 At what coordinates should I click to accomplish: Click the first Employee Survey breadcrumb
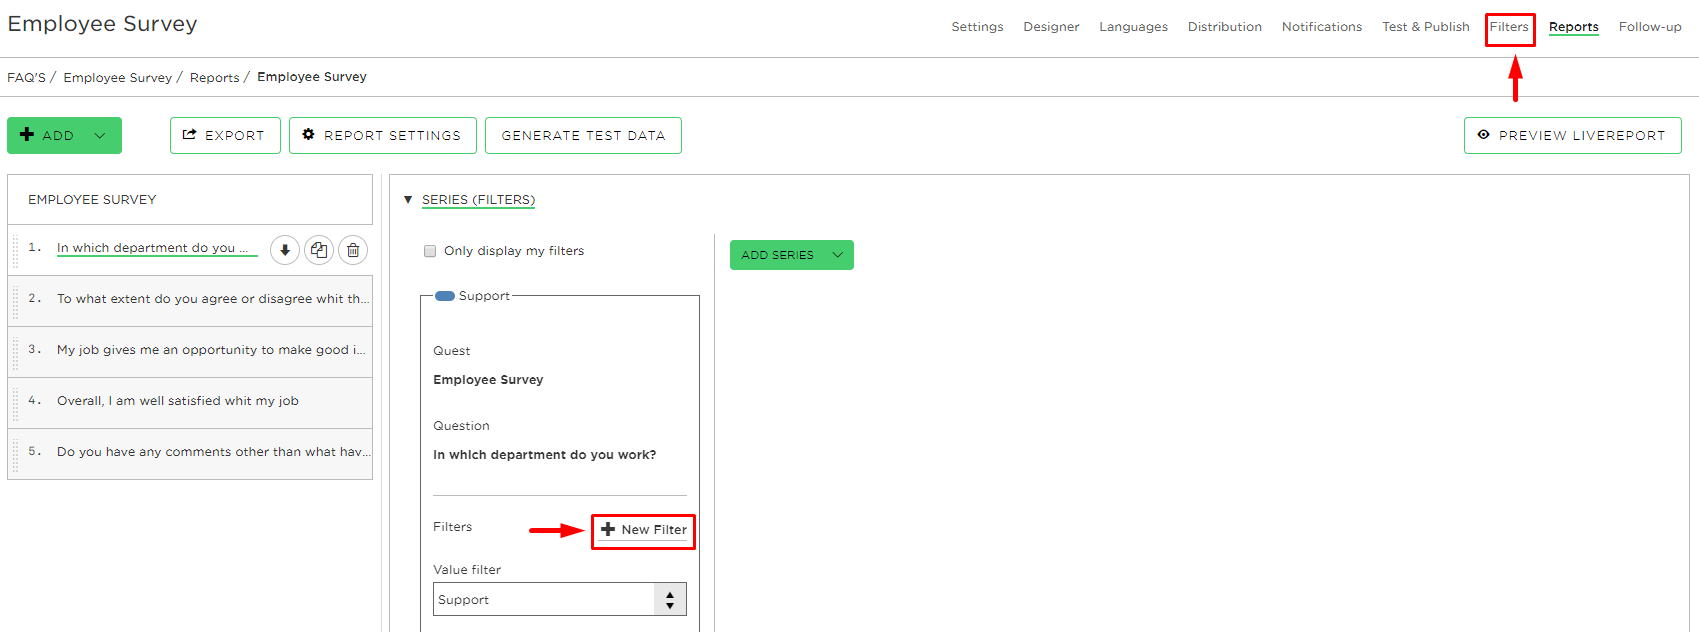point(117,77)
